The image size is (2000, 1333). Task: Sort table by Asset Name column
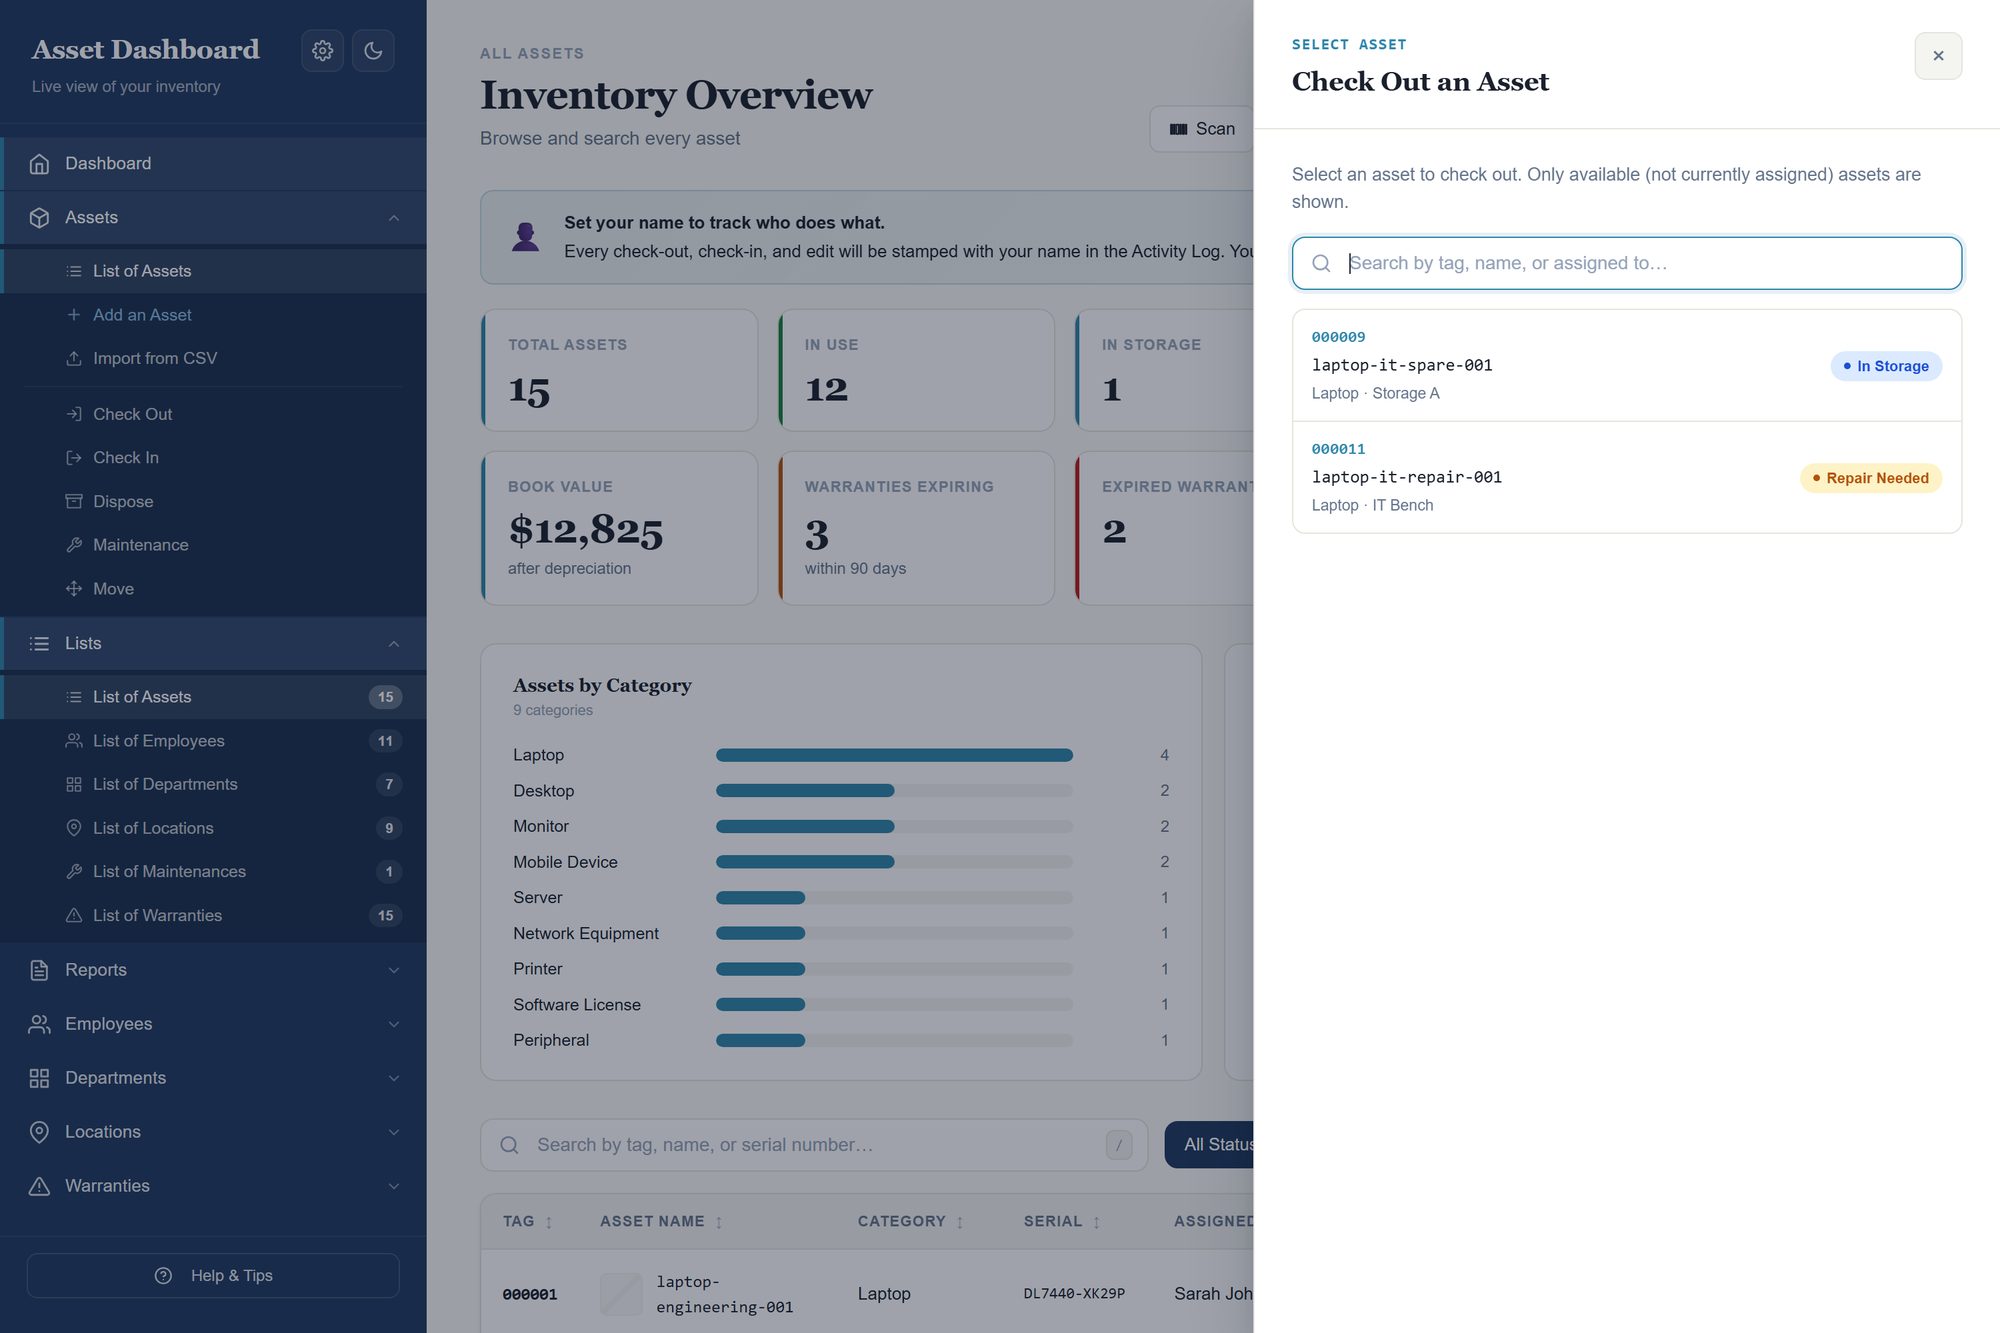click(661, 1222)
